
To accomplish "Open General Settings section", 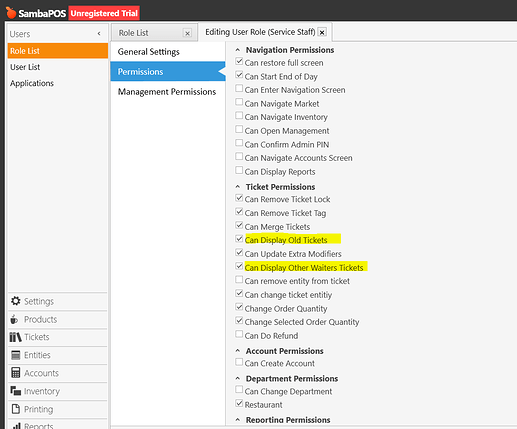I will [168, 52].
